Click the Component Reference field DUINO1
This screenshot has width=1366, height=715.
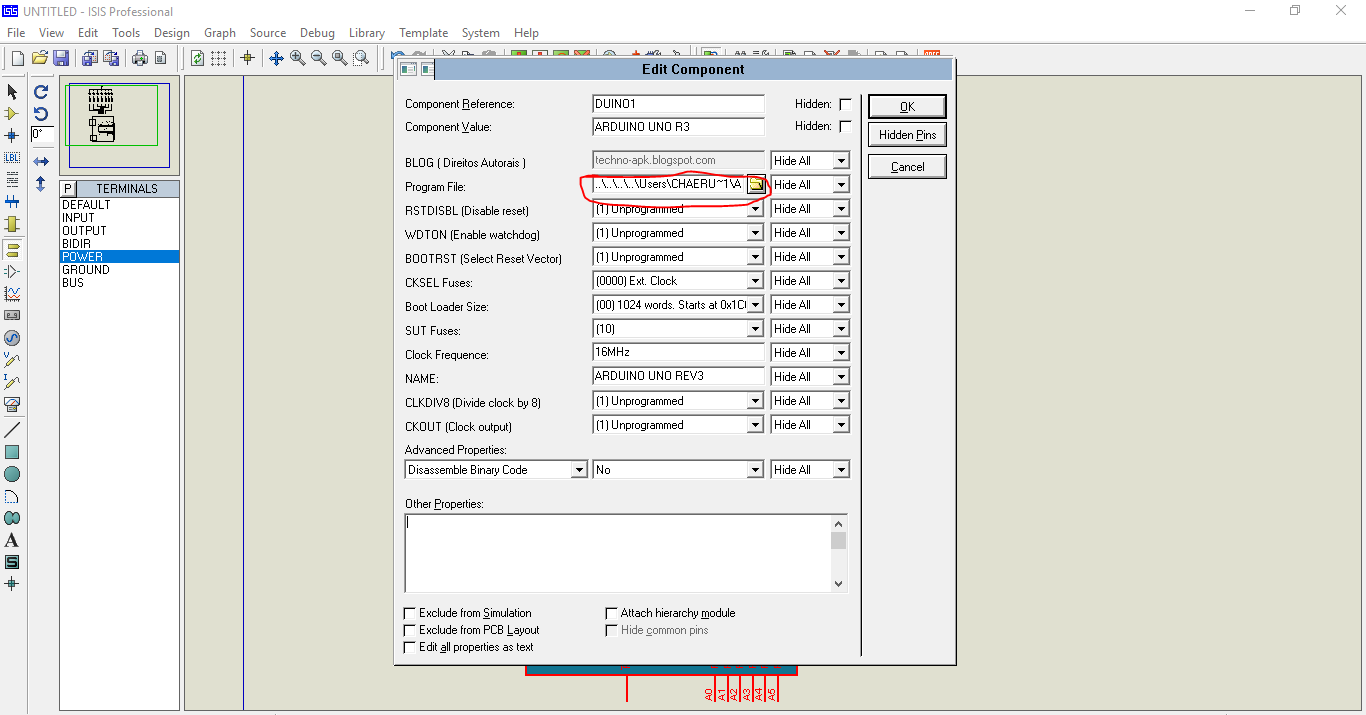tap(678, 104)
